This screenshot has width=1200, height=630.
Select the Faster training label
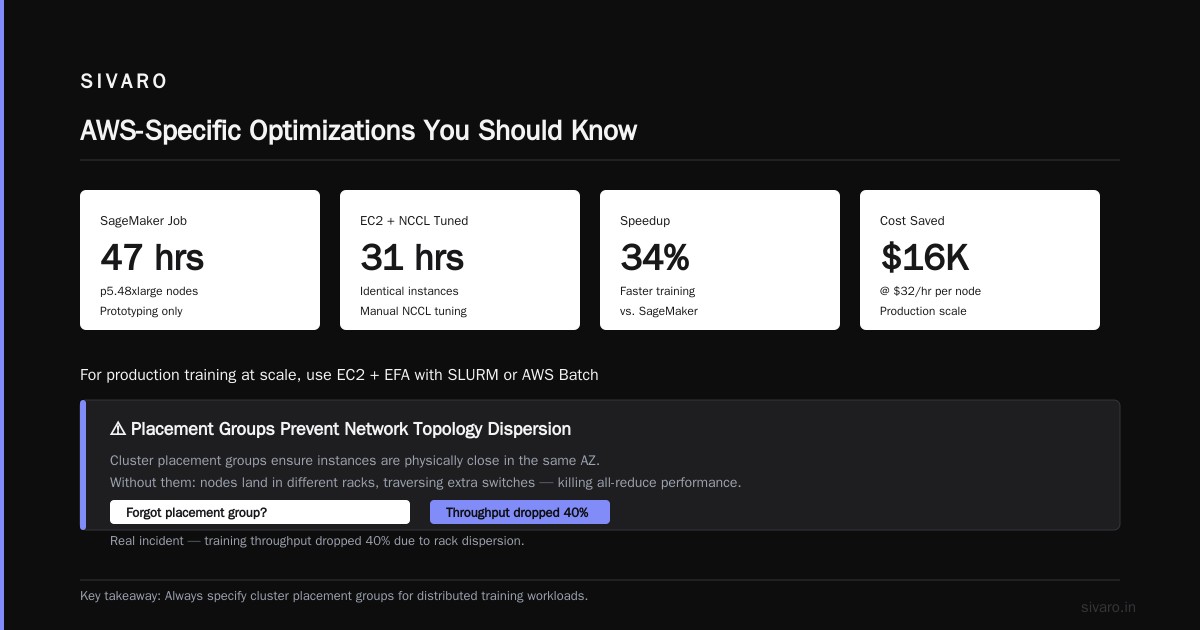pos(657,291)
